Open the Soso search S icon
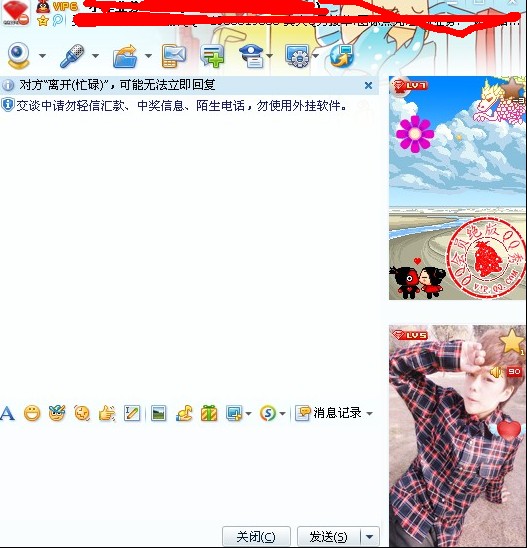The image size is (527, 548). (268, 413)
